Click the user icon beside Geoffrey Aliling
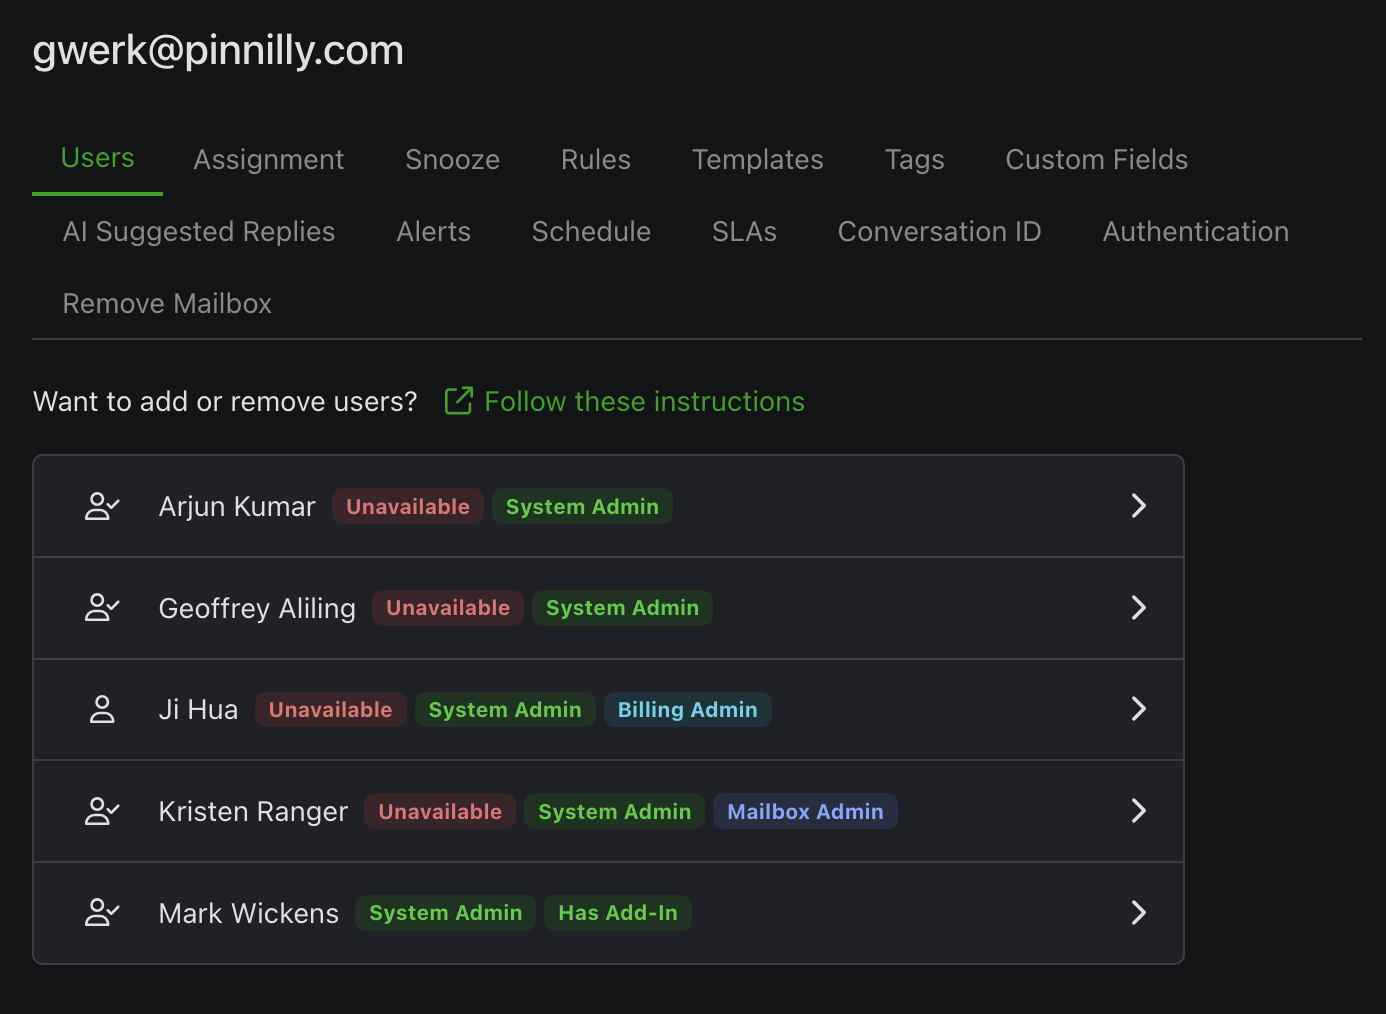 [x=102, y=608]
